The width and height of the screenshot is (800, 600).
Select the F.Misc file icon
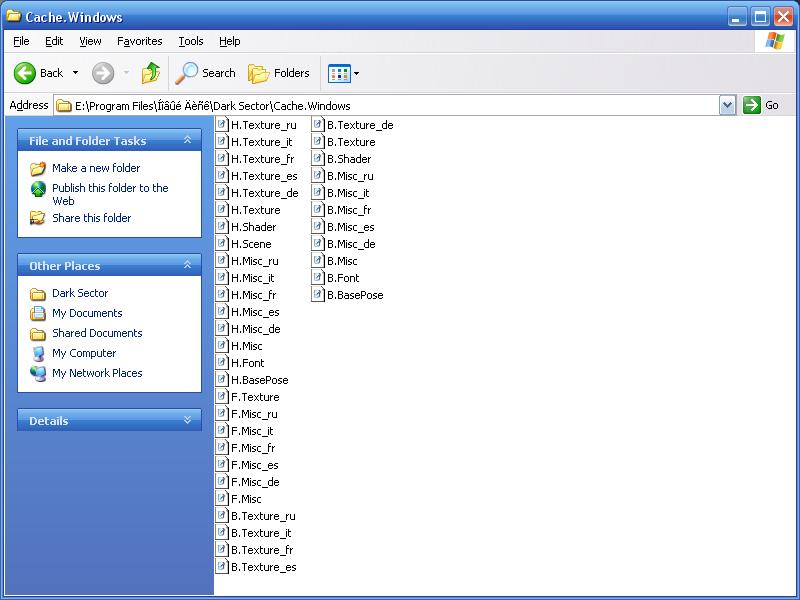coord(221,498)
